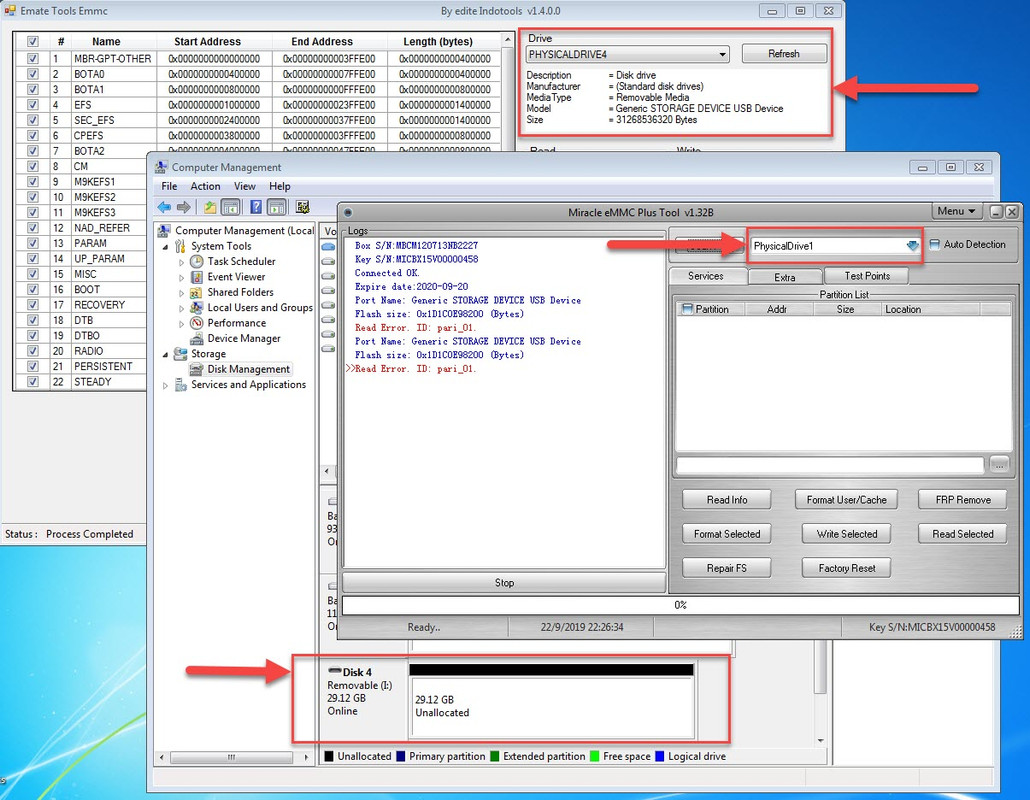Switch to the Test Points tab

pos(867,276)
